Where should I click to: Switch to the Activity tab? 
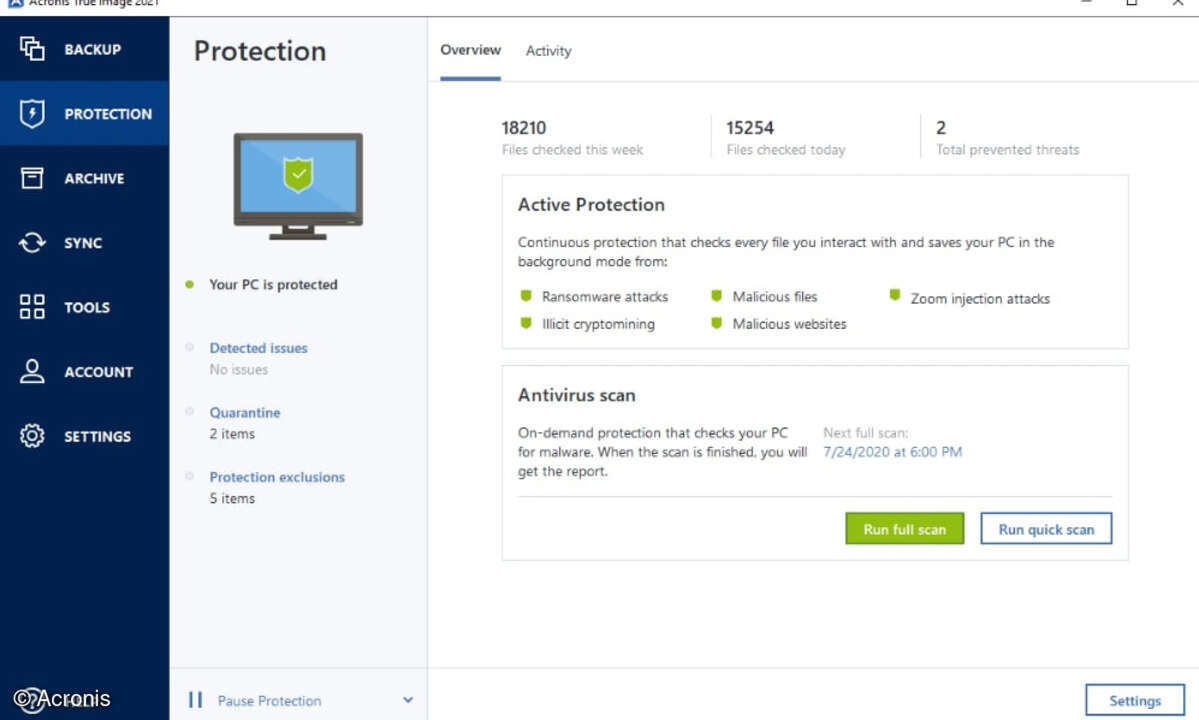click(548, 50)
